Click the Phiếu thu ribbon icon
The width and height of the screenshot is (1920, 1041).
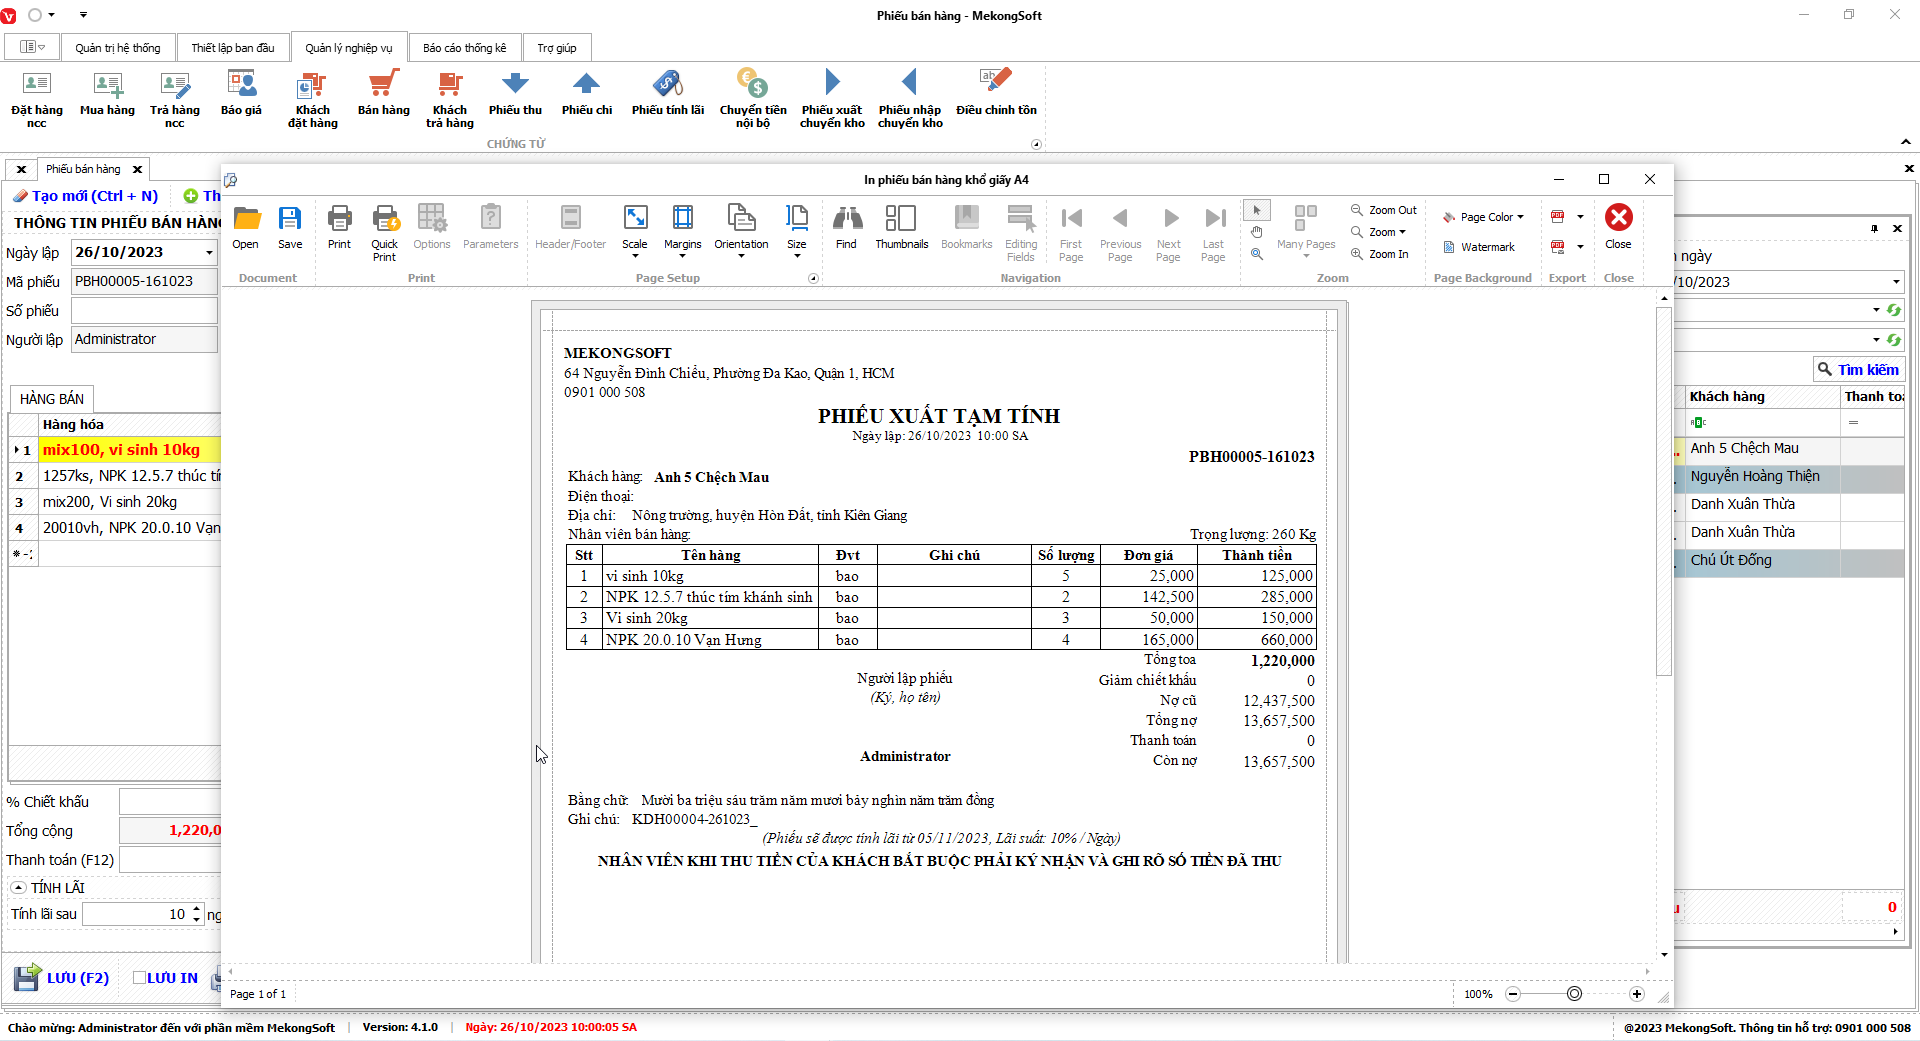point(515,94)
